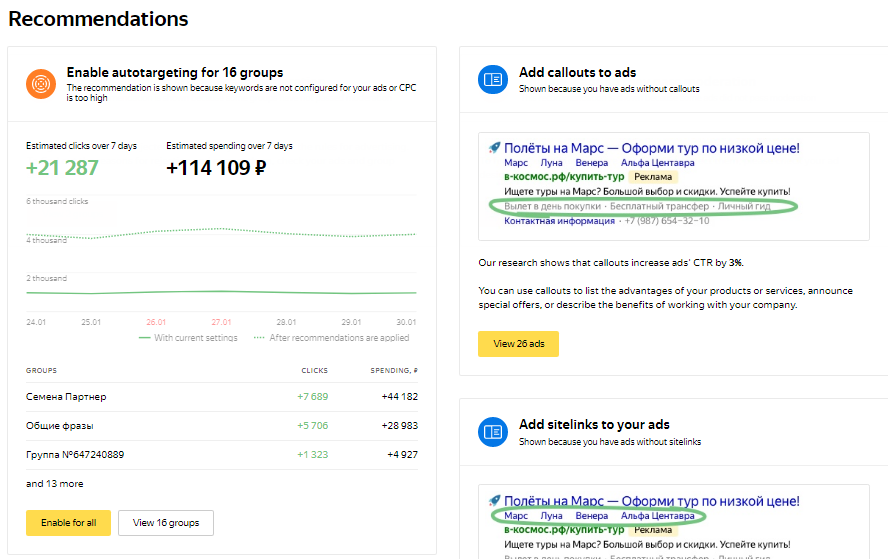888x559 pixels.
Task: Click the Луна sitelink in callouts ad preview
Action: point(551,163)
